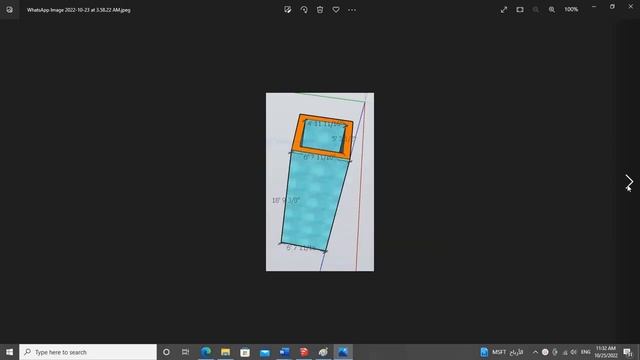This screenshot has width=640, height=360.
Task: Minimize the Photos window
Action: click(x=594, y=7)
